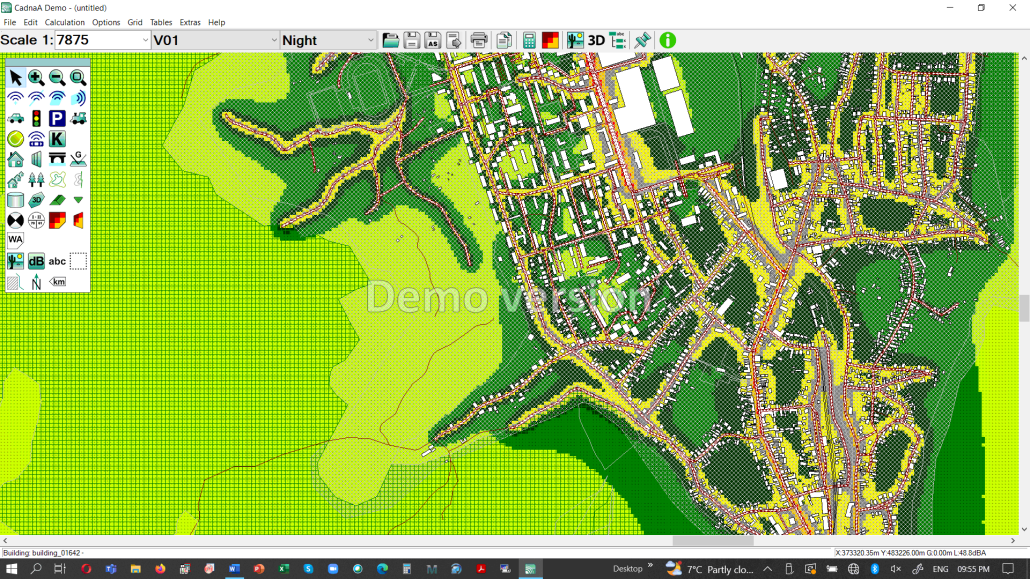Select the building house tool
Screen dimensions: 1030x579
(x=15, y=159)
